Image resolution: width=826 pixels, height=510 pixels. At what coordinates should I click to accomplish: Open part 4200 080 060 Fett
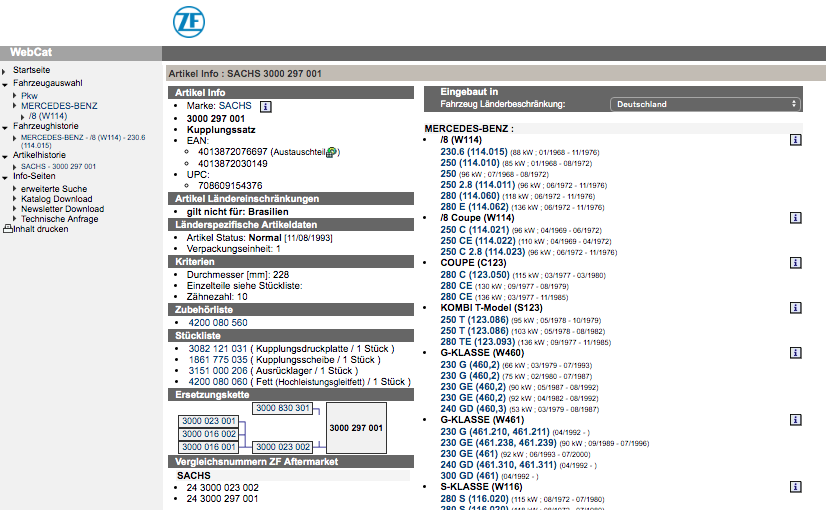[x=218, y=382]
